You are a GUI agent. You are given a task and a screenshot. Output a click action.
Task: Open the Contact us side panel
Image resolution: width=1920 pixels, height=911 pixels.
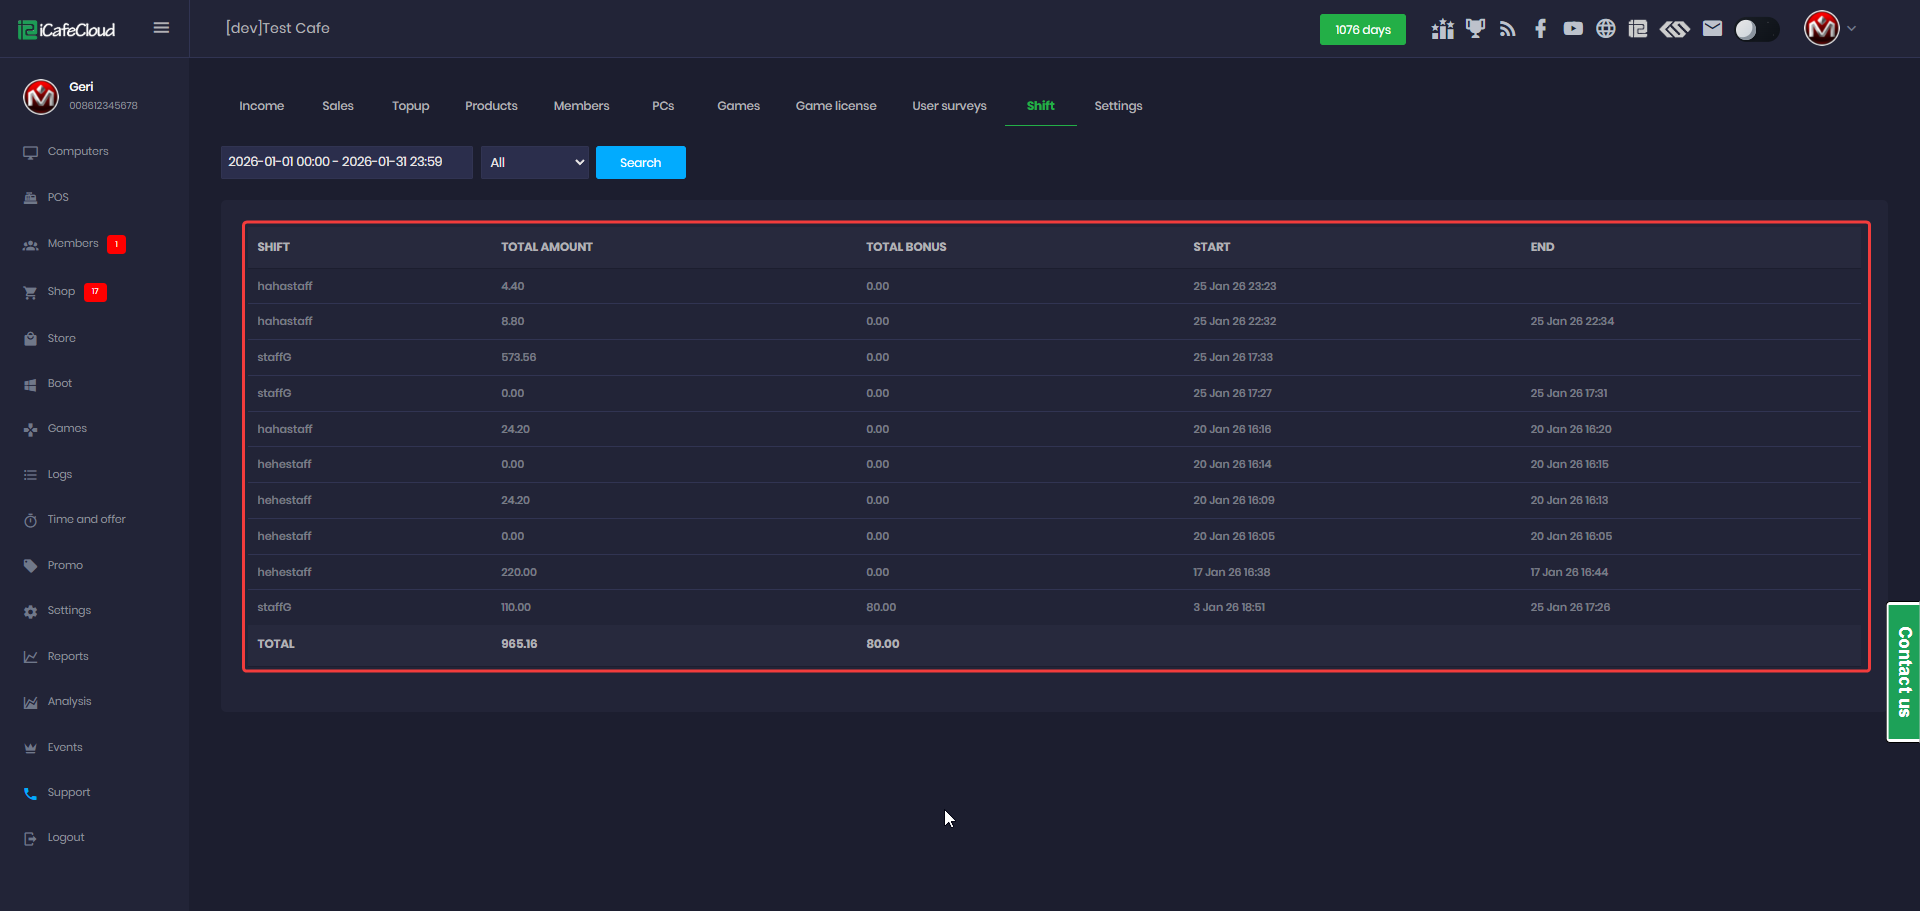pyautogui.click(x=1903, y=671)
